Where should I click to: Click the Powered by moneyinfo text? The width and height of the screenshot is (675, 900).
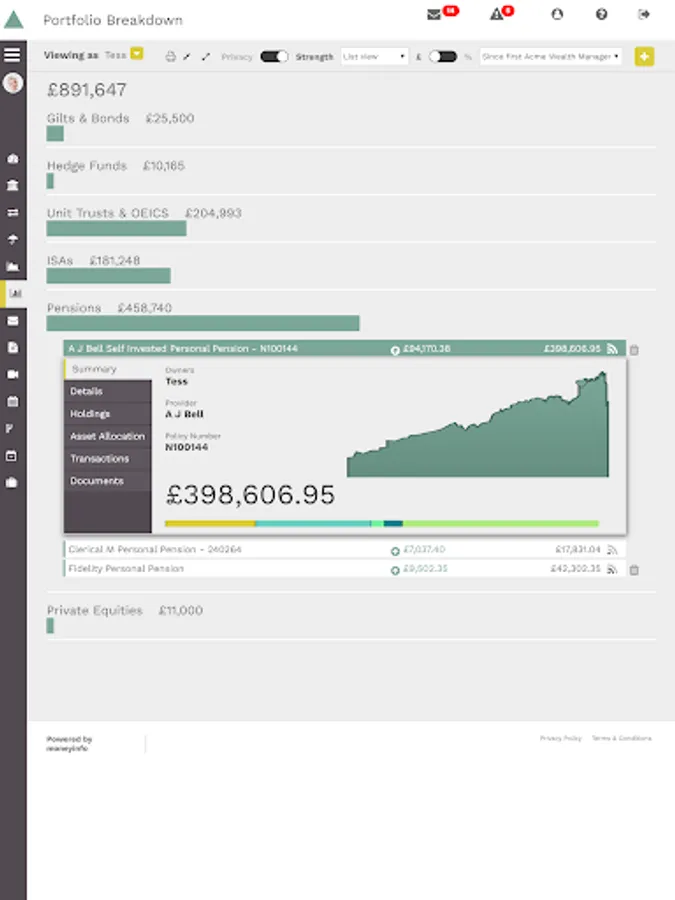tap(69, 744)
